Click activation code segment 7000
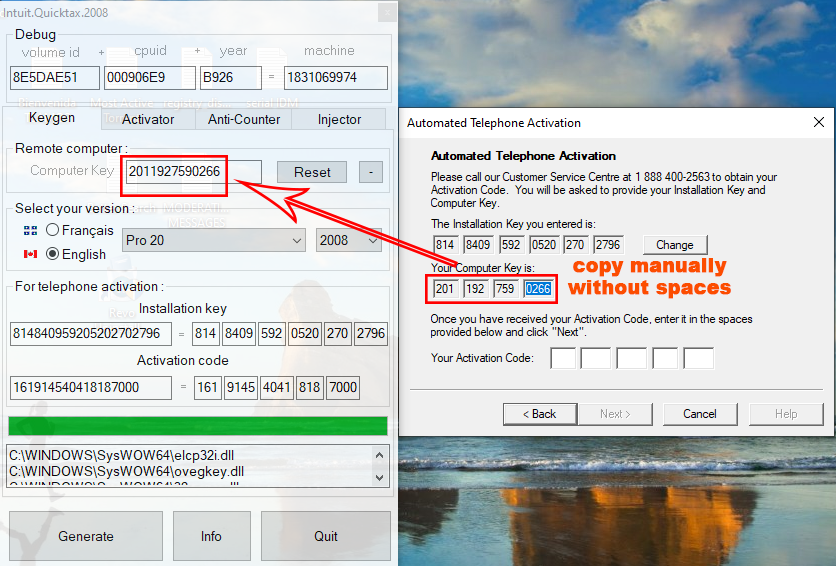The width and height of the screenshot is (836, 566). click(x=342, y=387)
